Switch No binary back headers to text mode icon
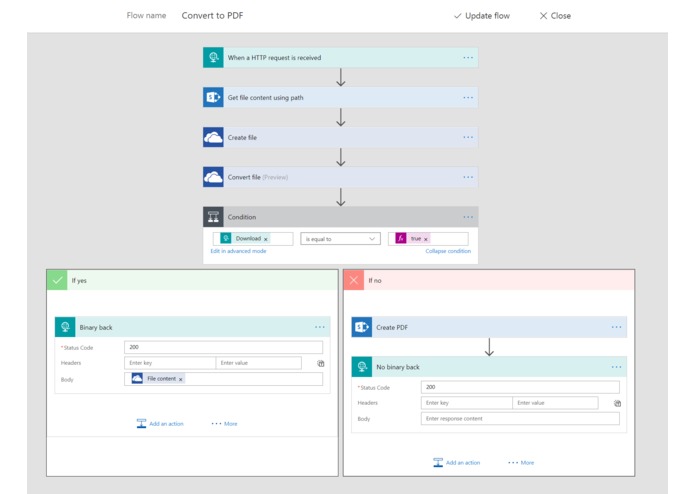The height and width of the screenshot is (494, 695). point(617,403)
